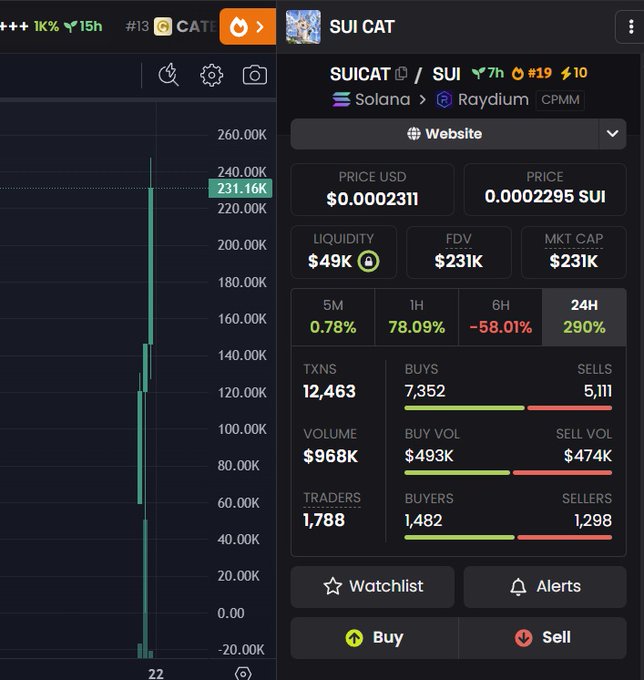Screen dimensions: 644x680
Task: Click the Buy button
Action: click(374, 638)
